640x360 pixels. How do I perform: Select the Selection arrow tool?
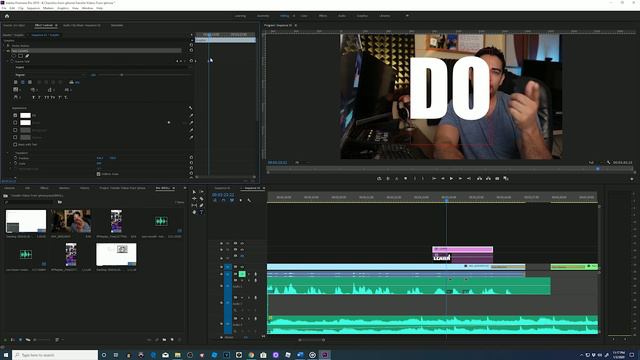[194, 192]
